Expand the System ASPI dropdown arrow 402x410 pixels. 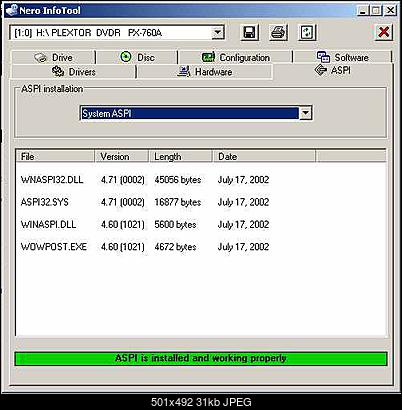(x=305, y=113)
